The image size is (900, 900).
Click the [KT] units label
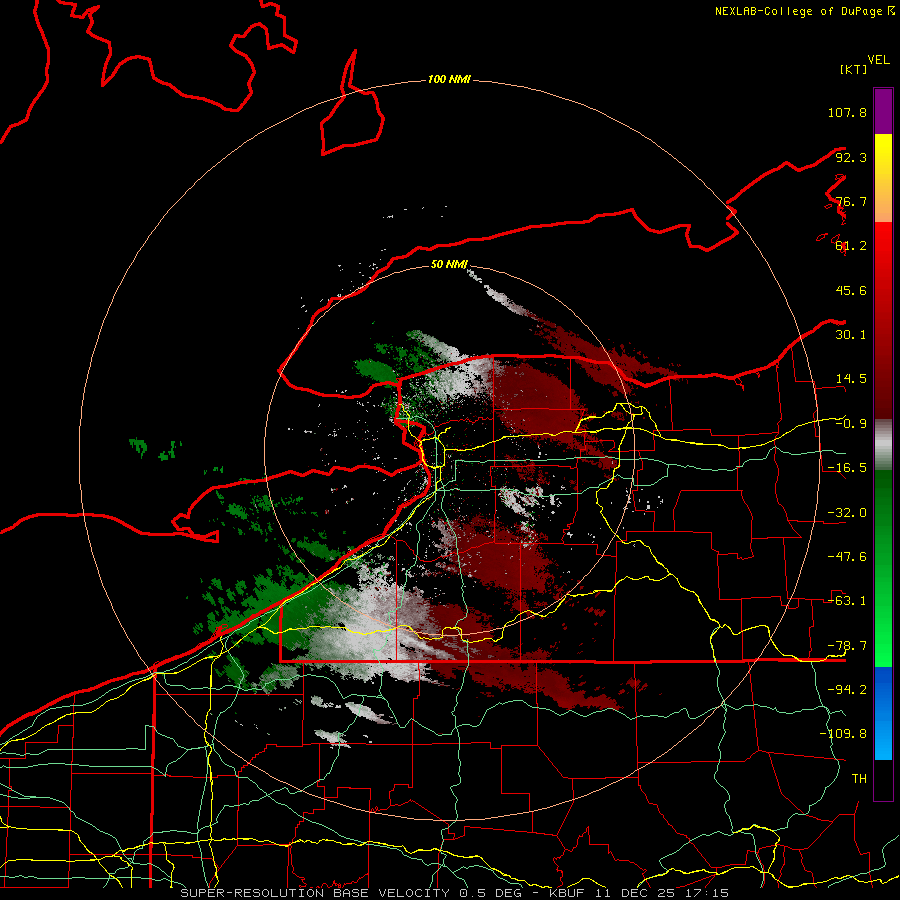pos(854,69)
